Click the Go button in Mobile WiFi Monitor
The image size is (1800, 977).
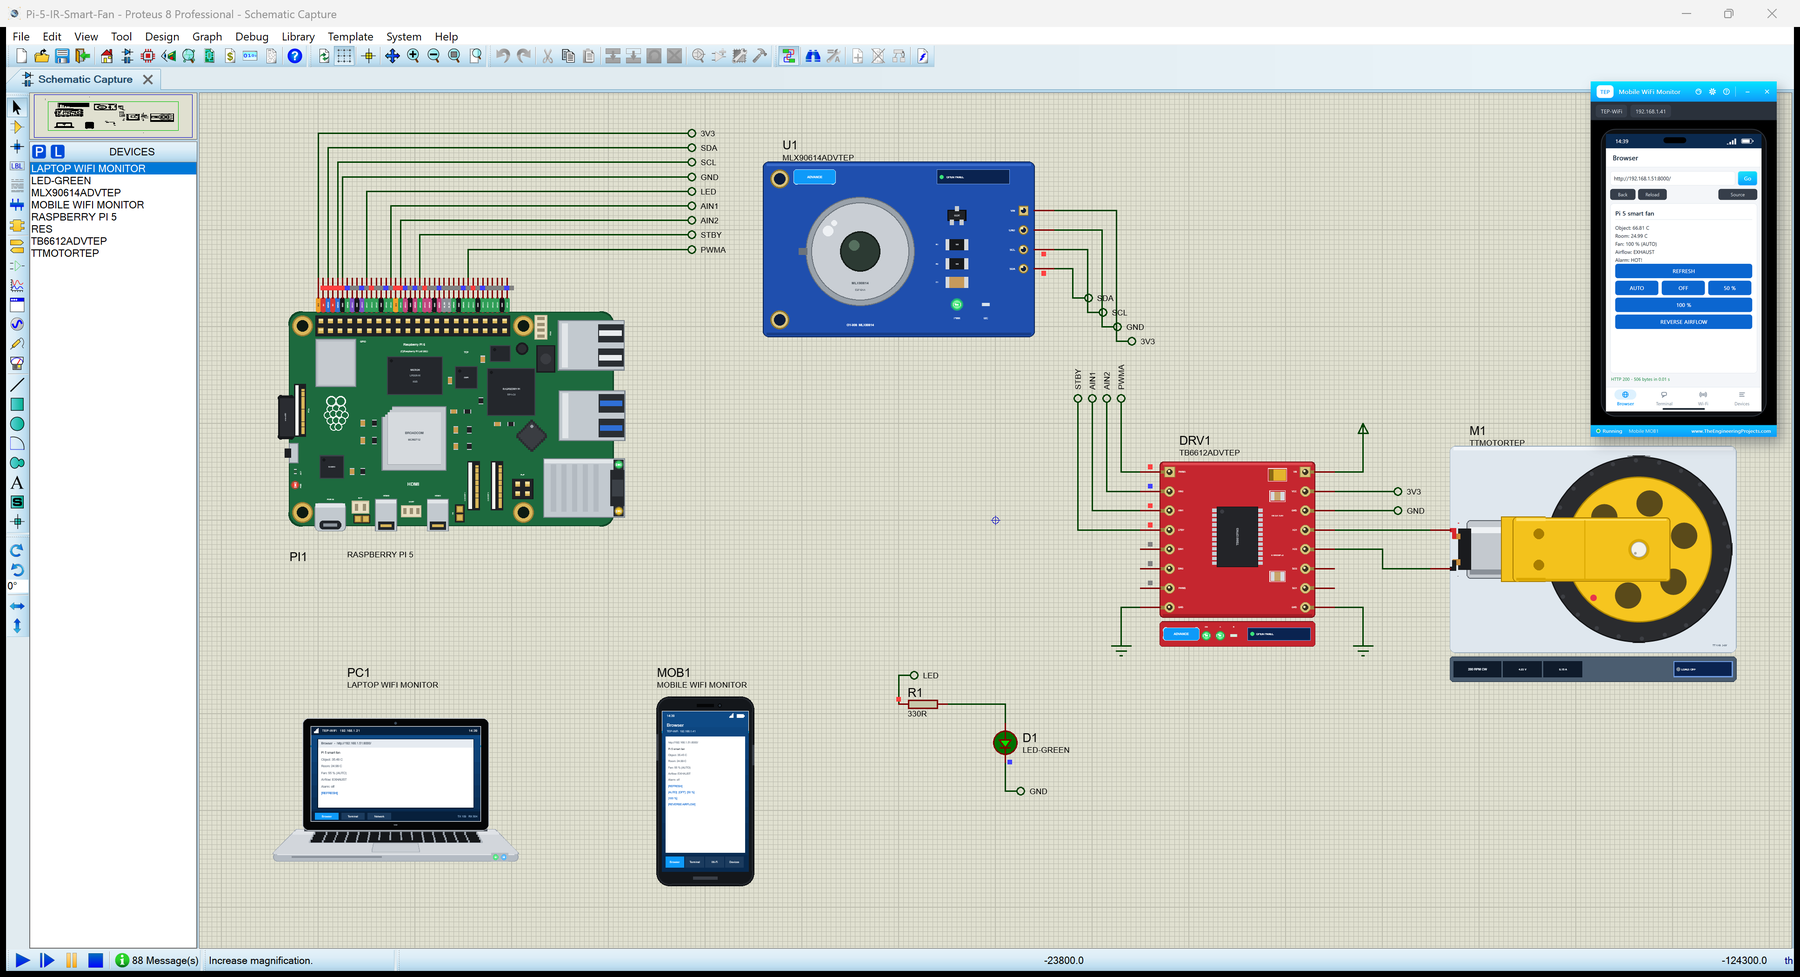(1747, 178)
